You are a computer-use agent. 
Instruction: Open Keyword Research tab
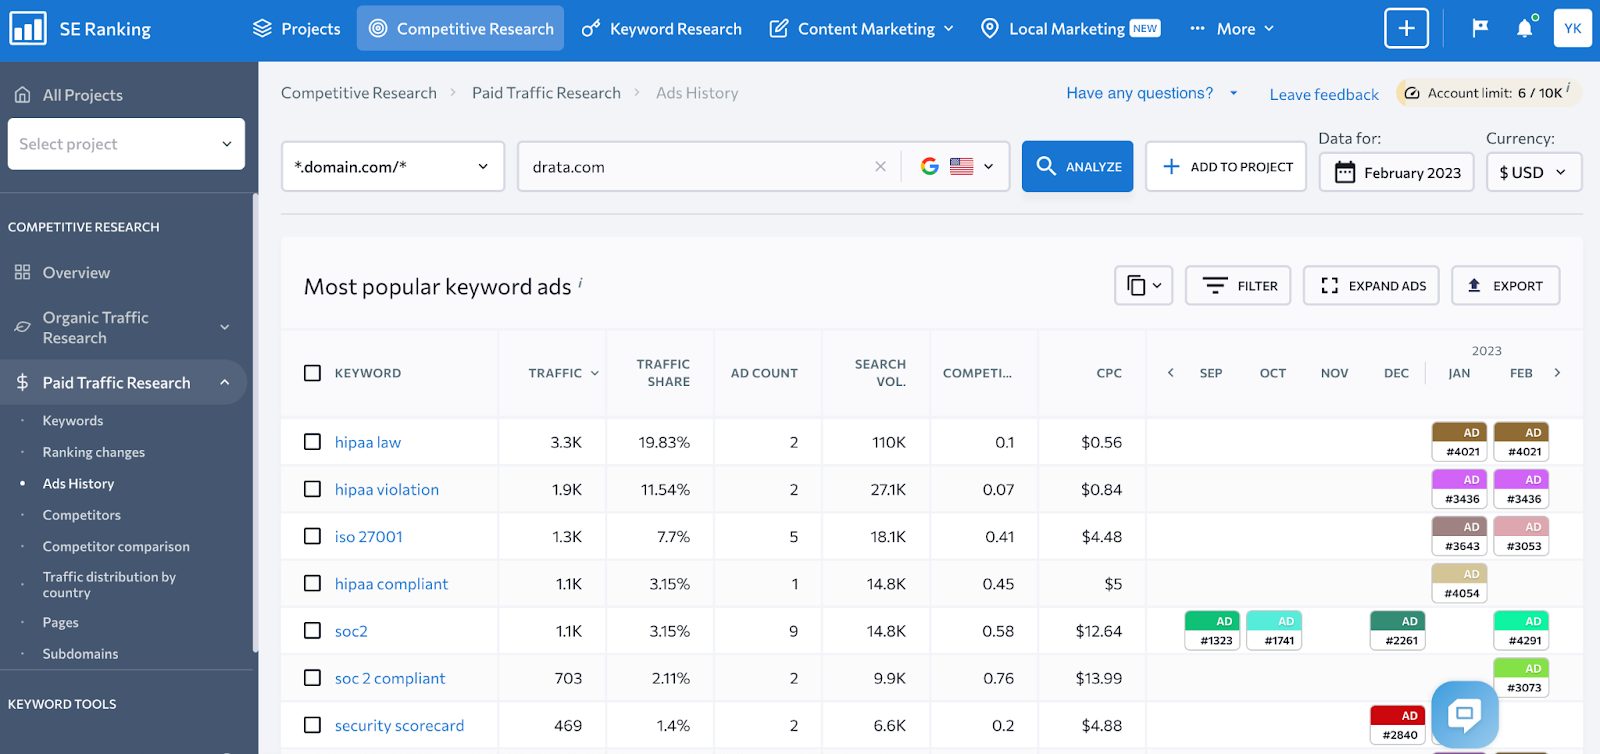click(x=661, y=29)
